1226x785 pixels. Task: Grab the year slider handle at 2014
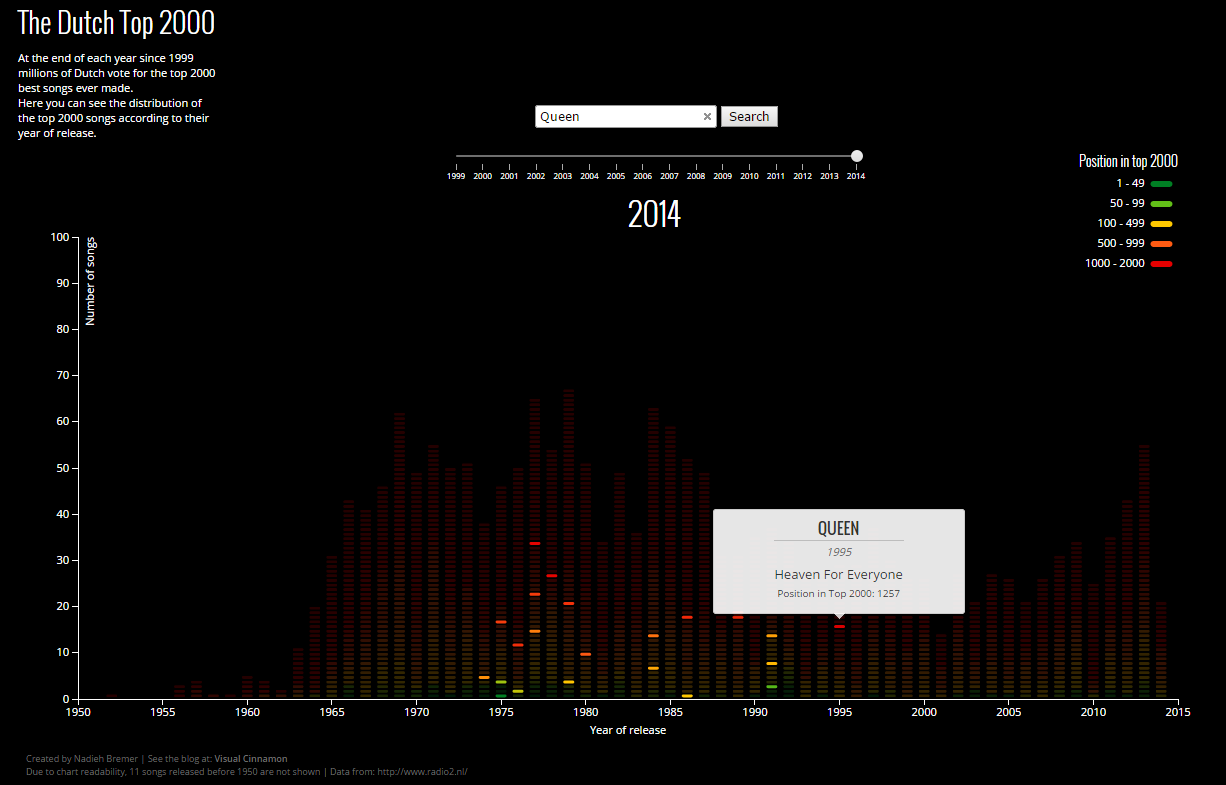[857, 156]
